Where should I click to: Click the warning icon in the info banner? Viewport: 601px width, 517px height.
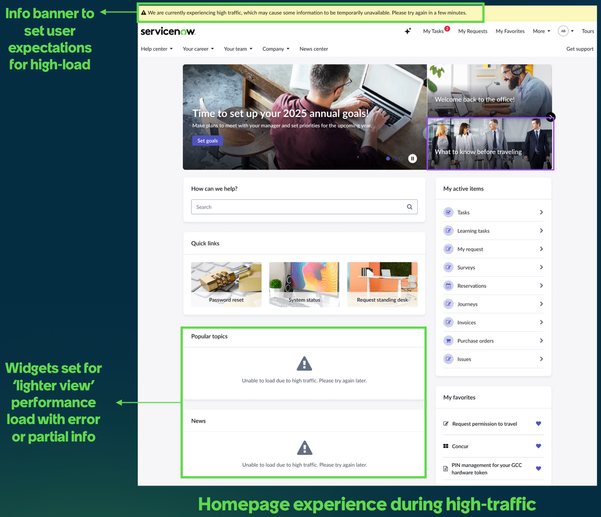[143, 13]
